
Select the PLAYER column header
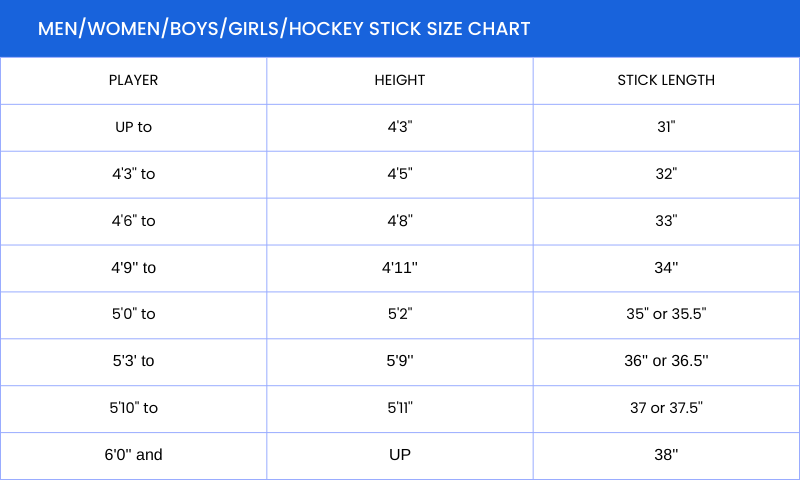tap(133, 80)
